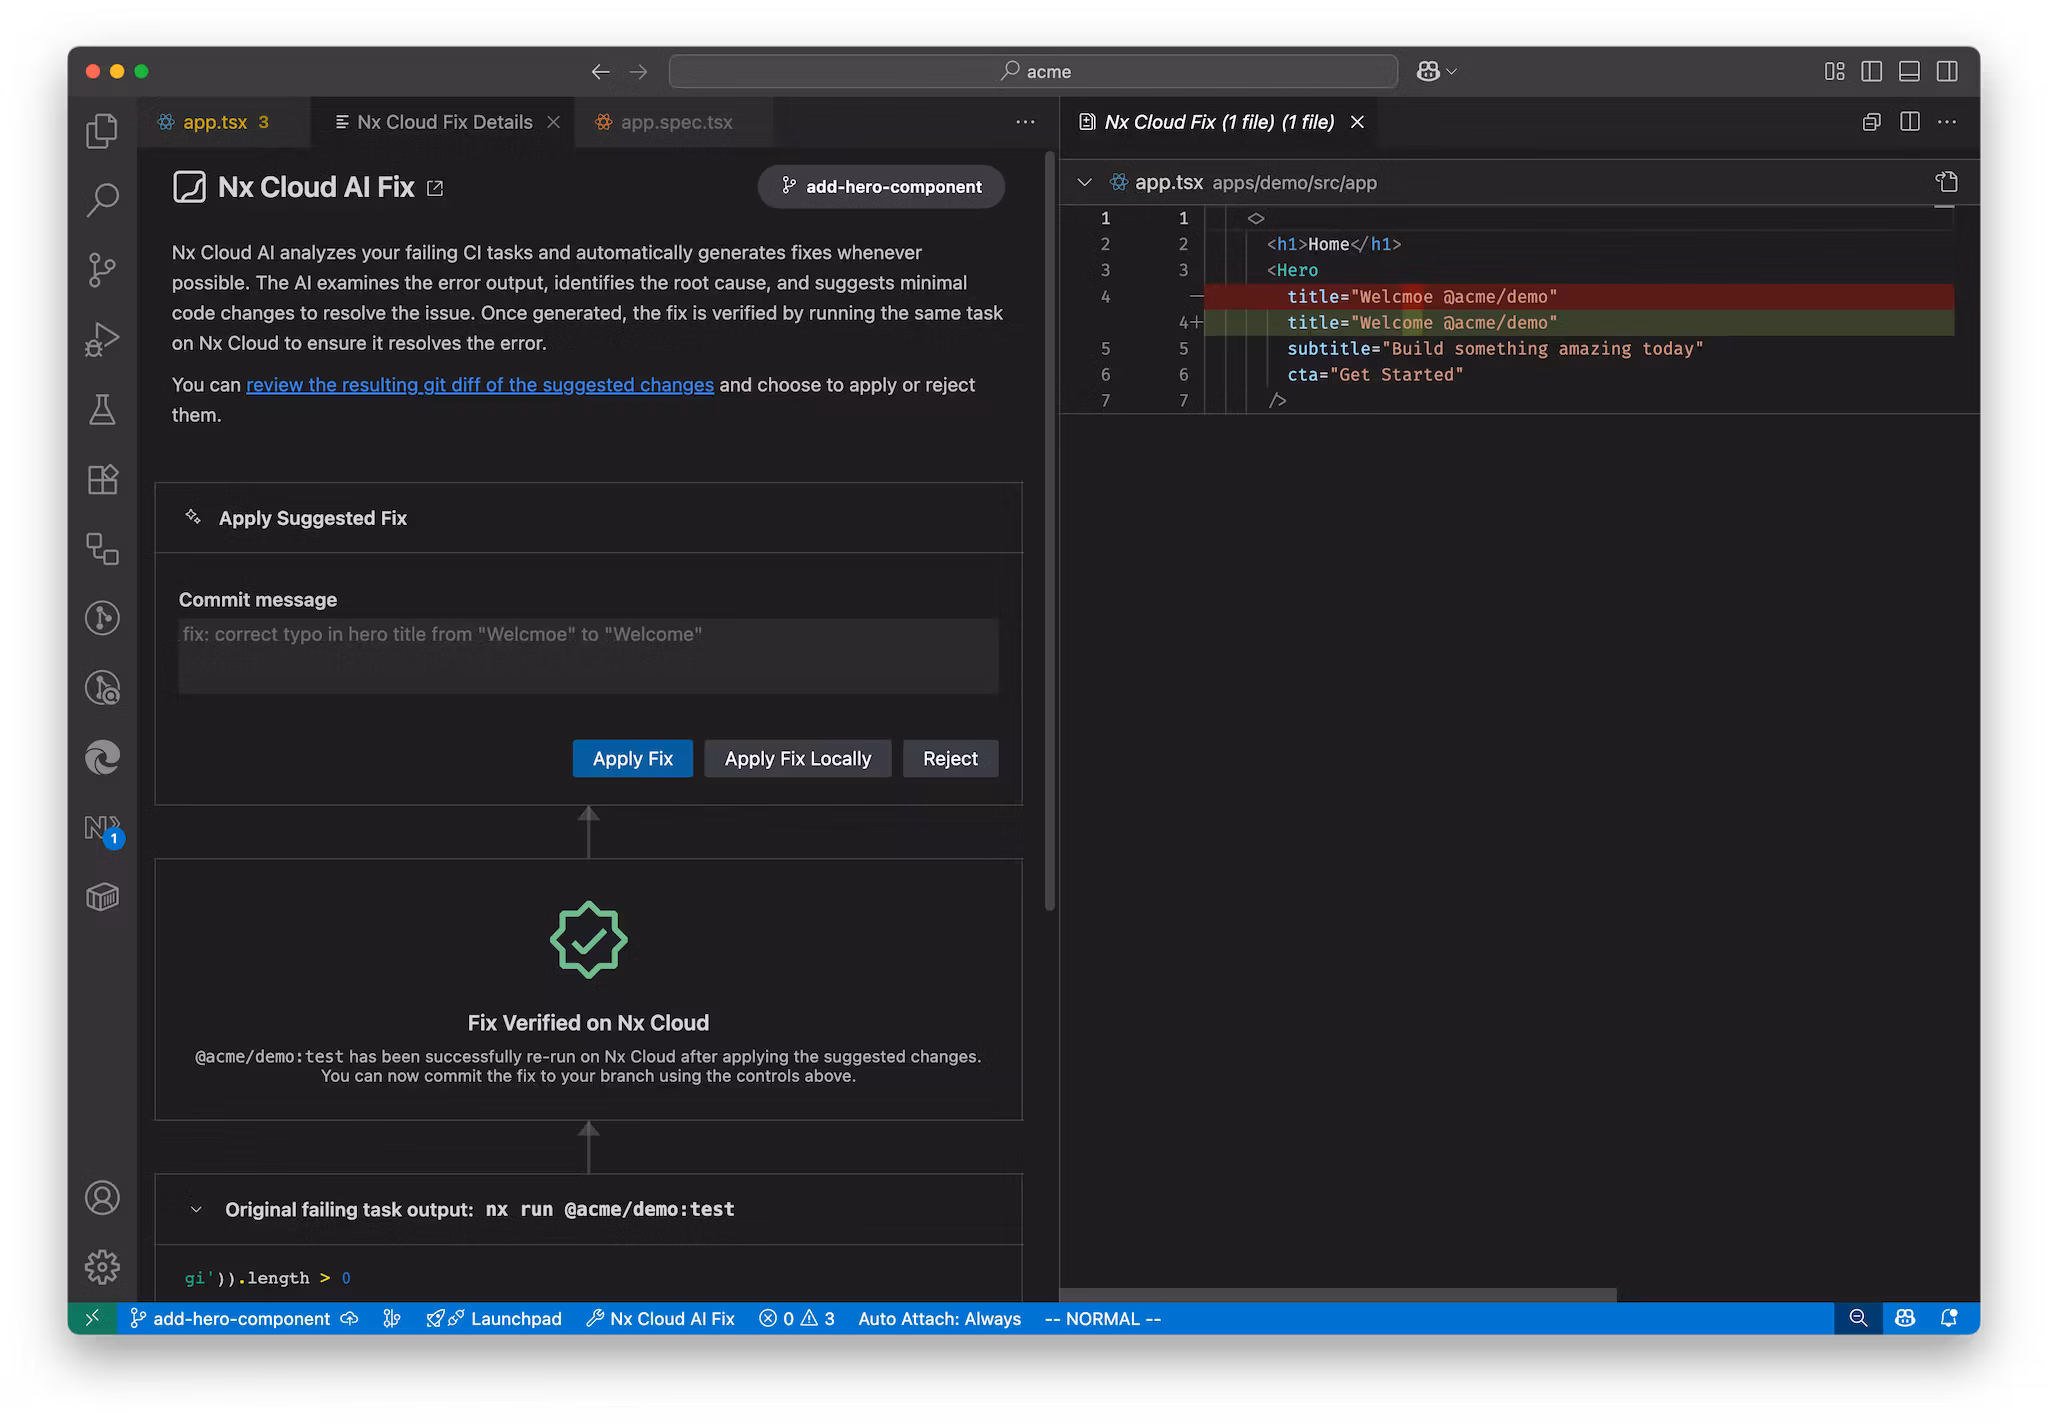The width and height of the screenshot is (2048, 1424).
Task: Click the Open File icon for app.tsx diff
Action: (1946, 182)
